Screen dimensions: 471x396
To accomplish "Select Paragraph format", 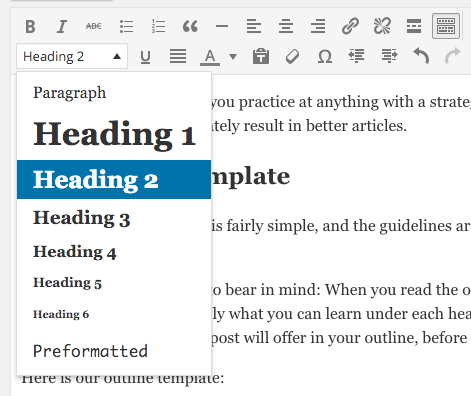I will pos(114,93).
